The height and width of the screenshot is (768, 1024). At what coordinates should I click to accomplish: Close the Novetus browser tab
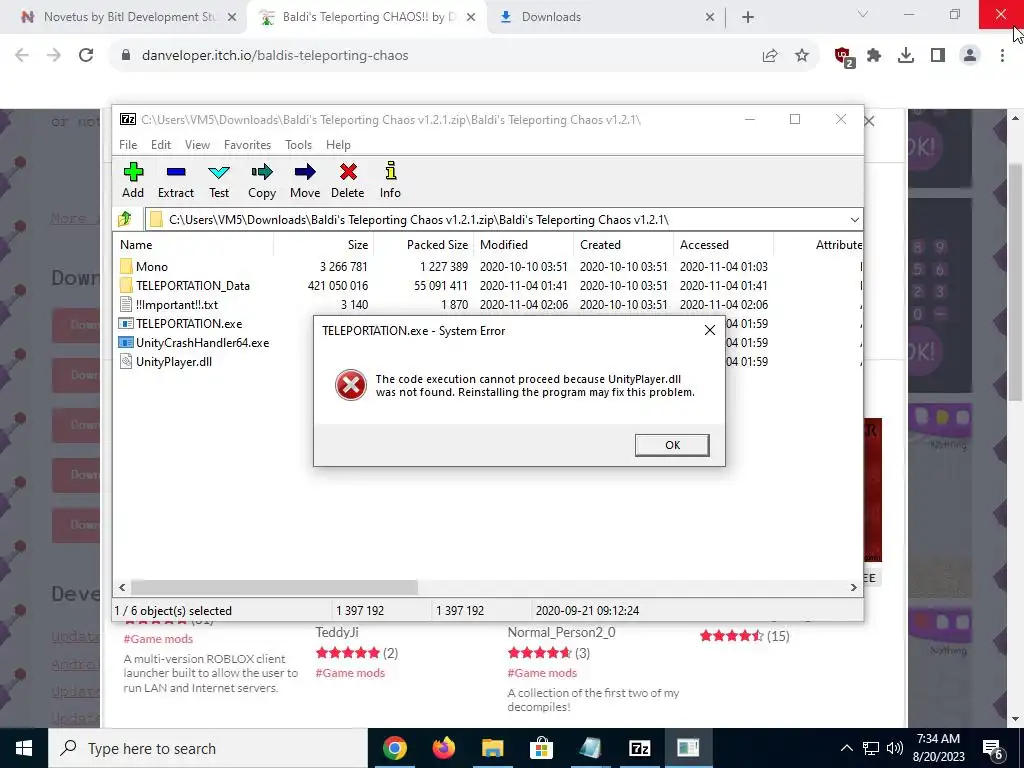point(232,17)
